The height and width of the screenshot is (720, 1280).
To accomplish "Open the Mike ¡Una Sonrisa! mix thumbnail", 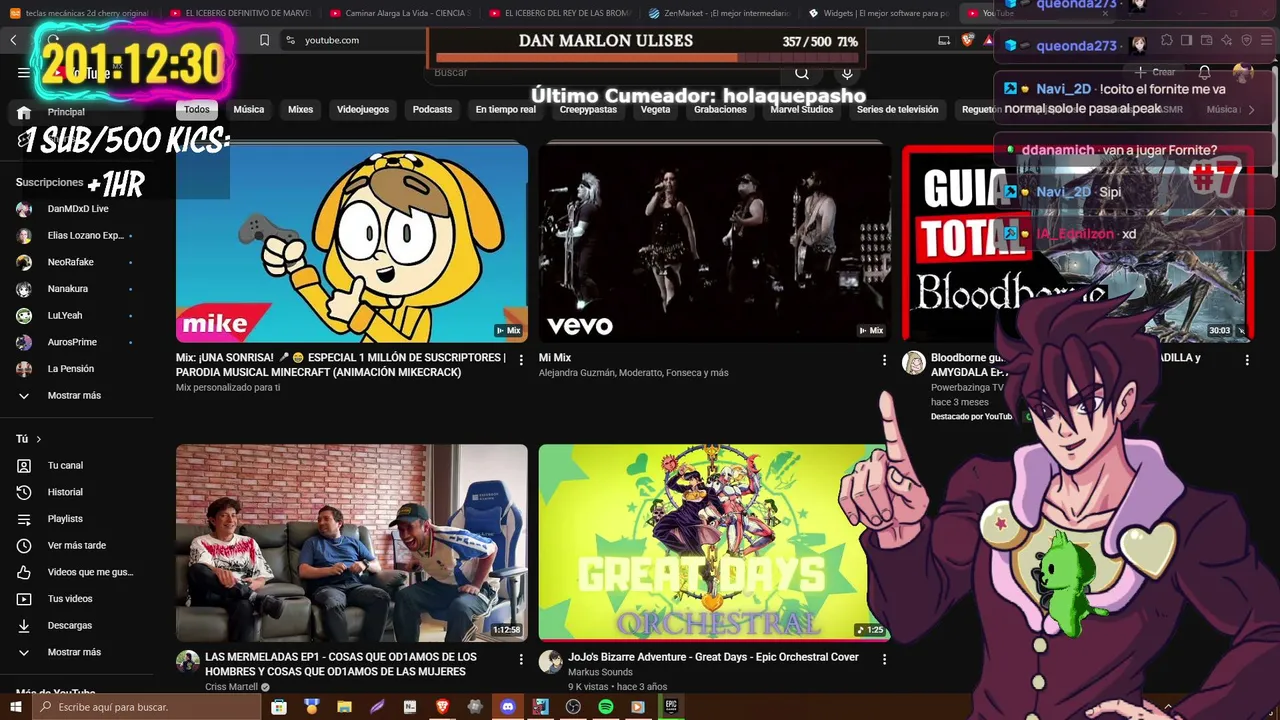I will pyautogui.click(x=352, y=243).
